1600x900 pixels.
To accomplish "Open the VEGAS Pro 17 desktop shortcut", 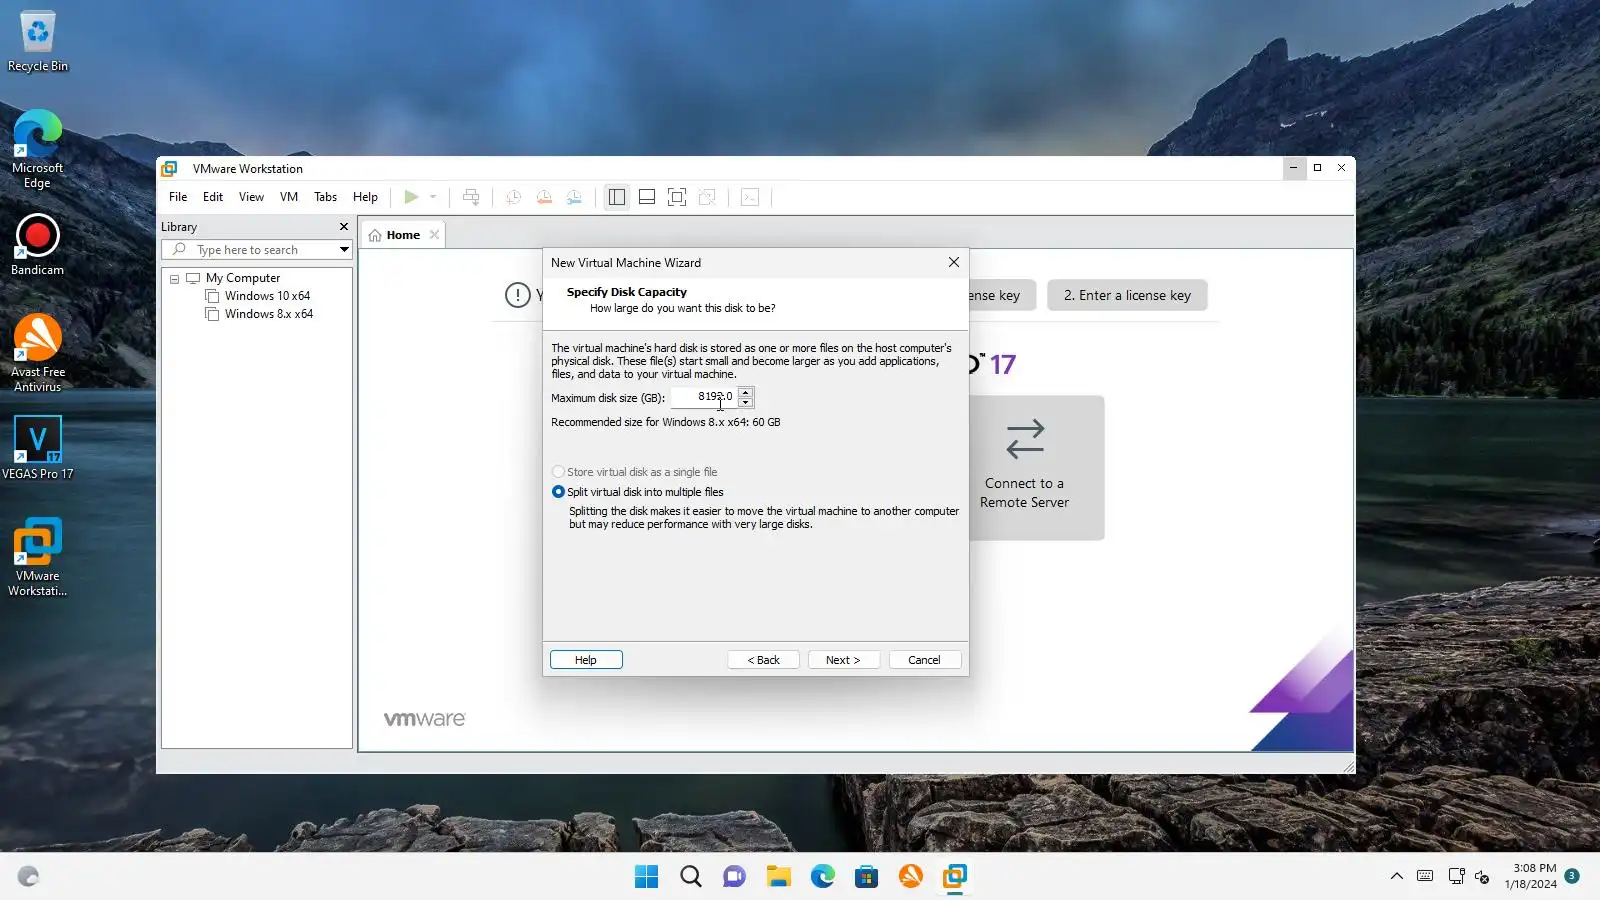I will click(38, 448).
